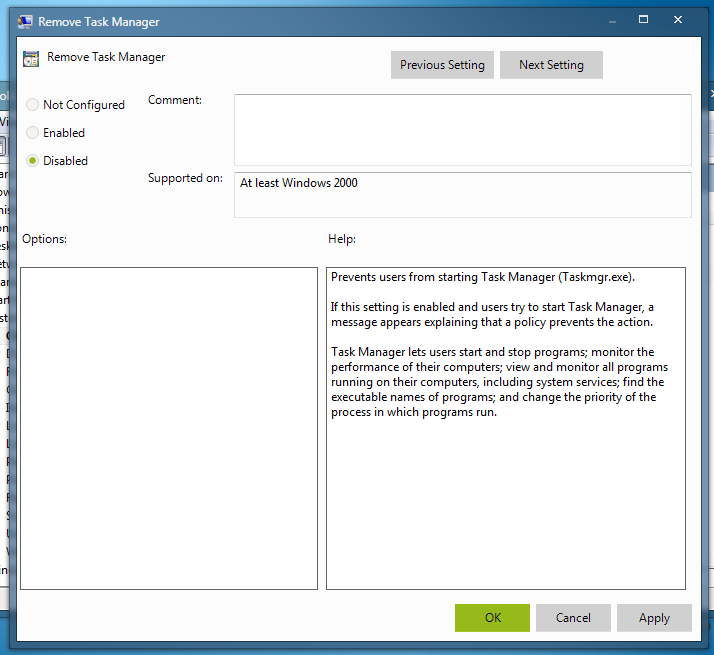Click the policy setting icon beside heading
714x655 pixels.
click(x=31, y=59)
